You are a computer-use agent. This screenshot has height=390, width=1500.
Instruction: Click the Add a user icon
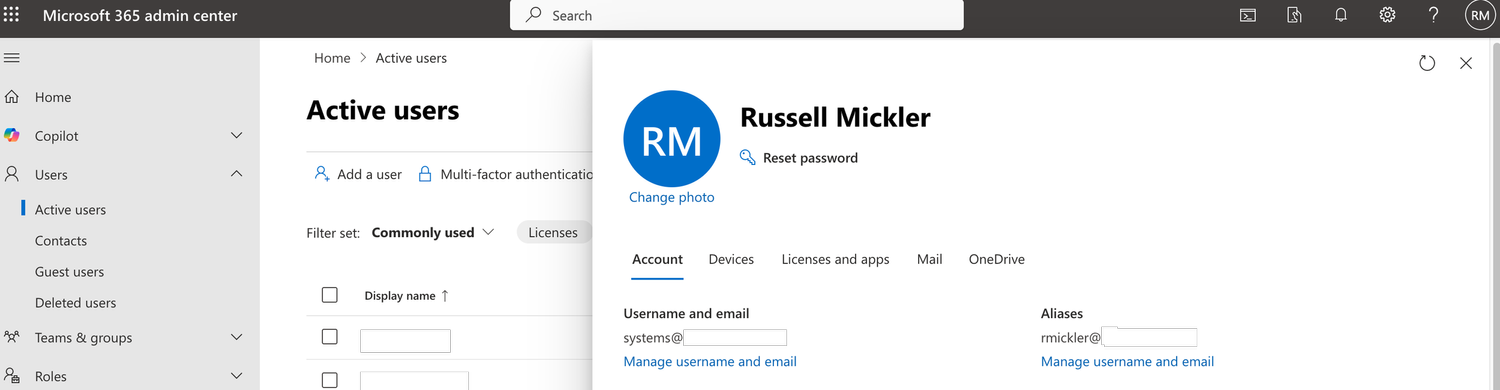click(322, 173)
